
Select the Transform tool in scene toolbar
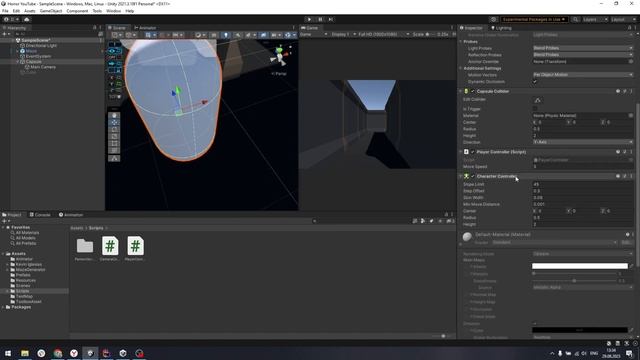[x=114, y=150]
